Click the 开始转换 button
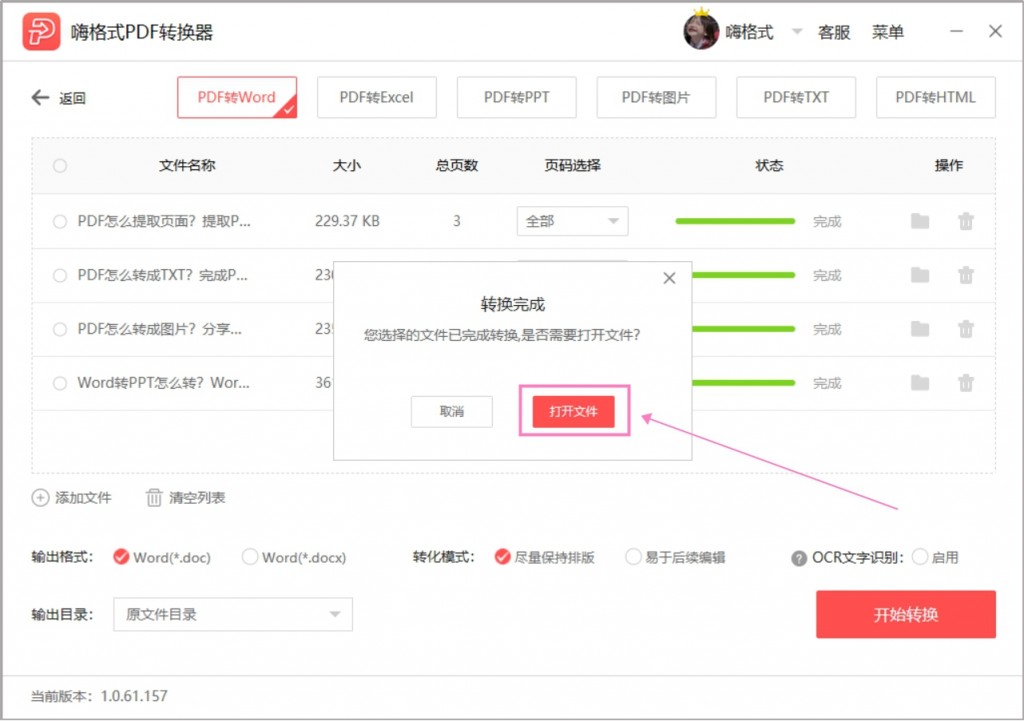 tap(906, 615)
